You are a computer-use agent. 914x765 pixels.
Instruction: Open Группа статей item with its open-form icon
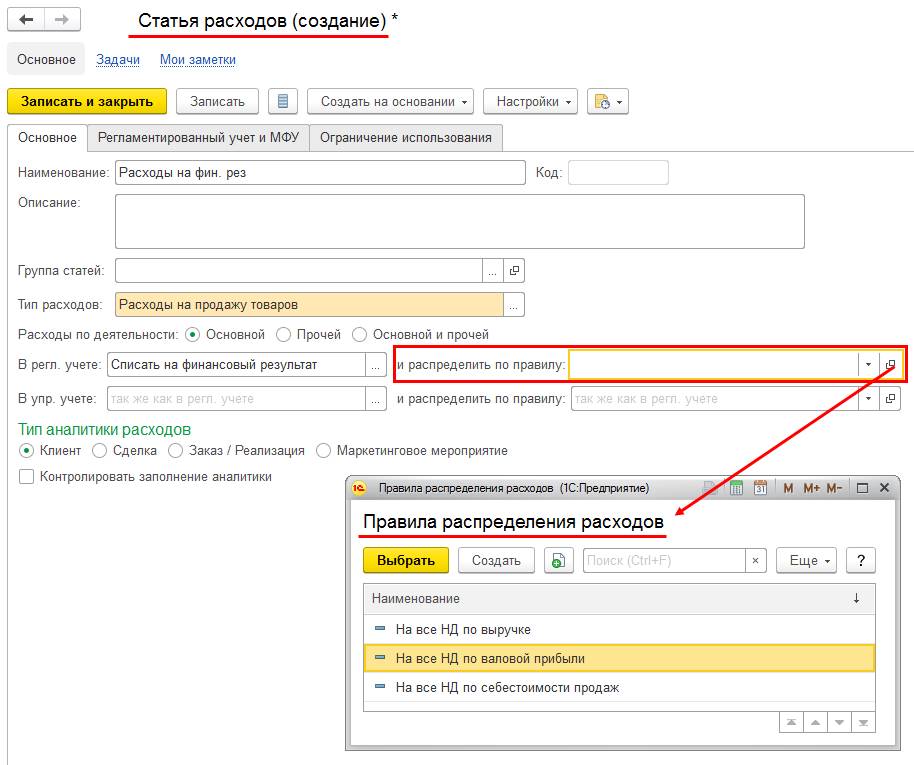[514, 271]
